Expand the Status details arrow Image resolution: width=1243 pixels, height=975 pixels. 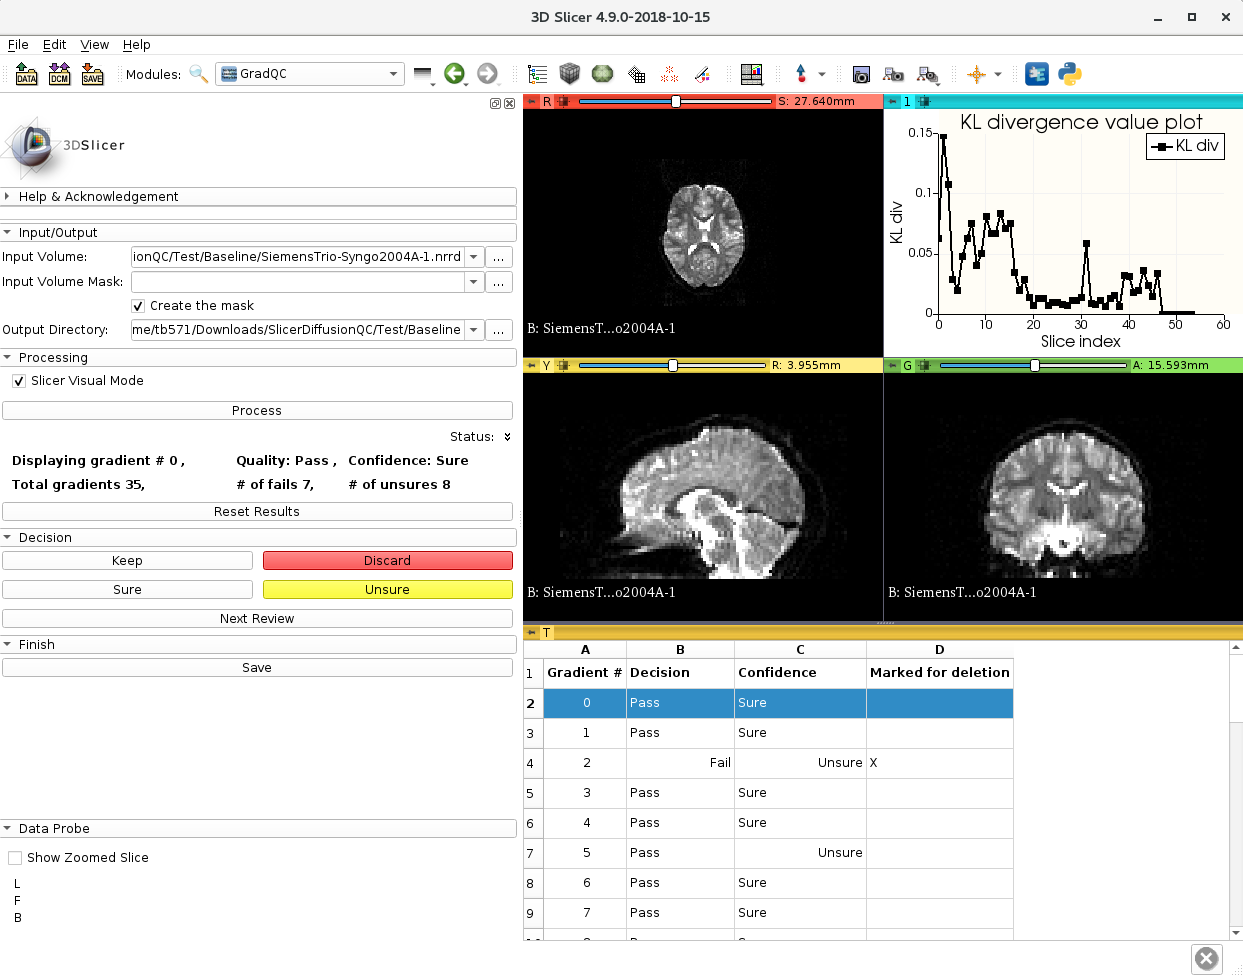click(x=507, y=437)
